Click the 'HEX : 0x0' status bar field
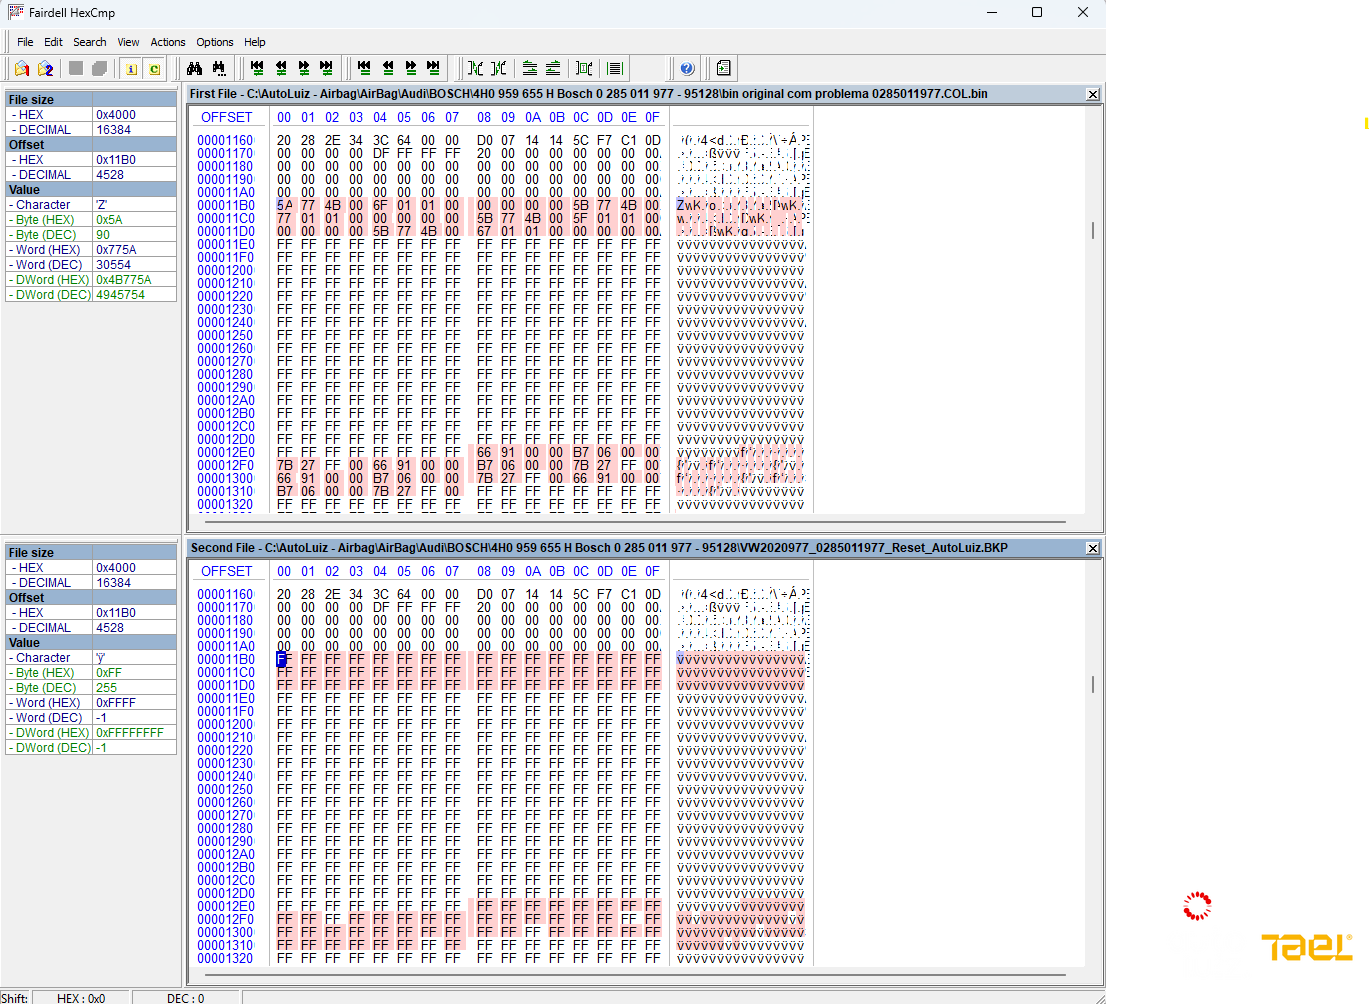1370x1004 pixels. pos(82,998)
